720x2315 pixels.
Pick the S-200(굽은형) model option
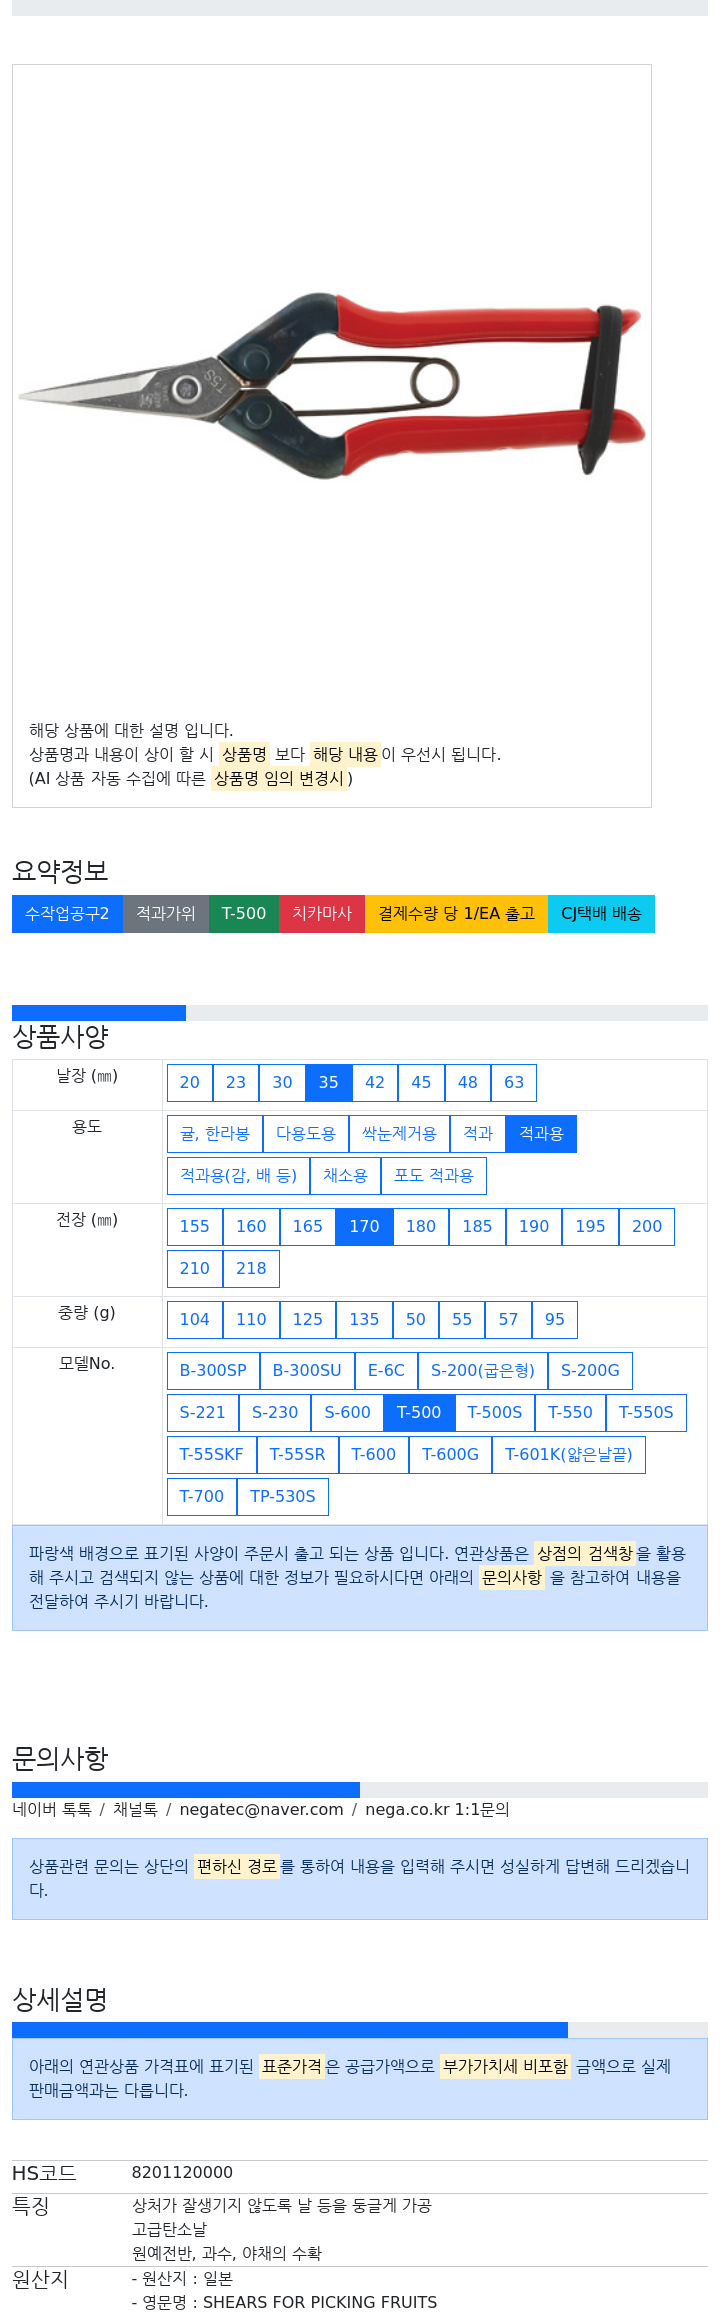(x=483, y=1371)
